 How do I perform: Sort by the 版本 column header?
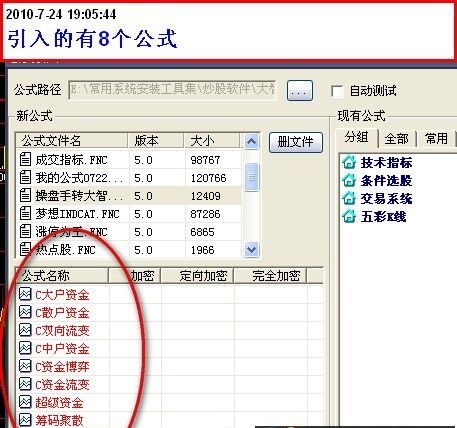coord(156,141)
